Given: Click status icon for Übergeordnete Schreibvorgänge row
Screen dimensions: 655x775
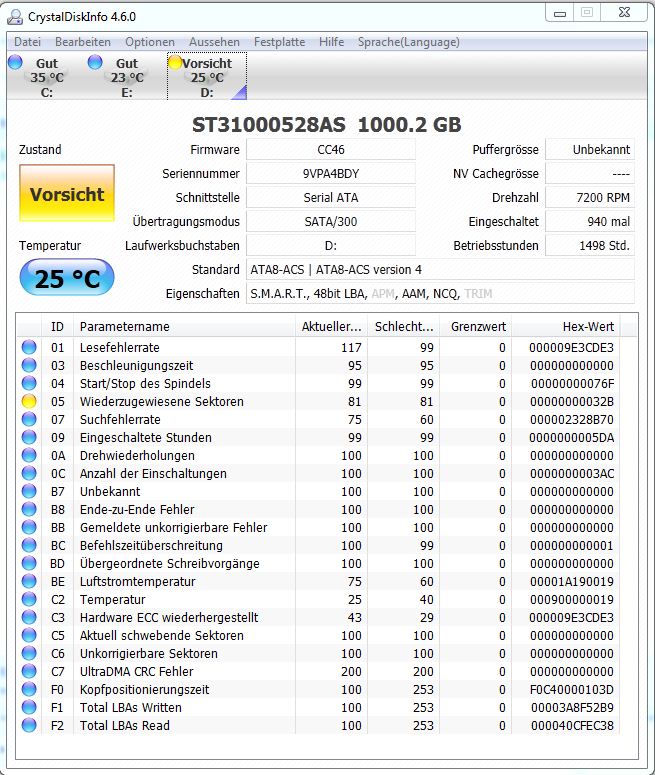Looking at the screenshot, I should click(29, 563).
